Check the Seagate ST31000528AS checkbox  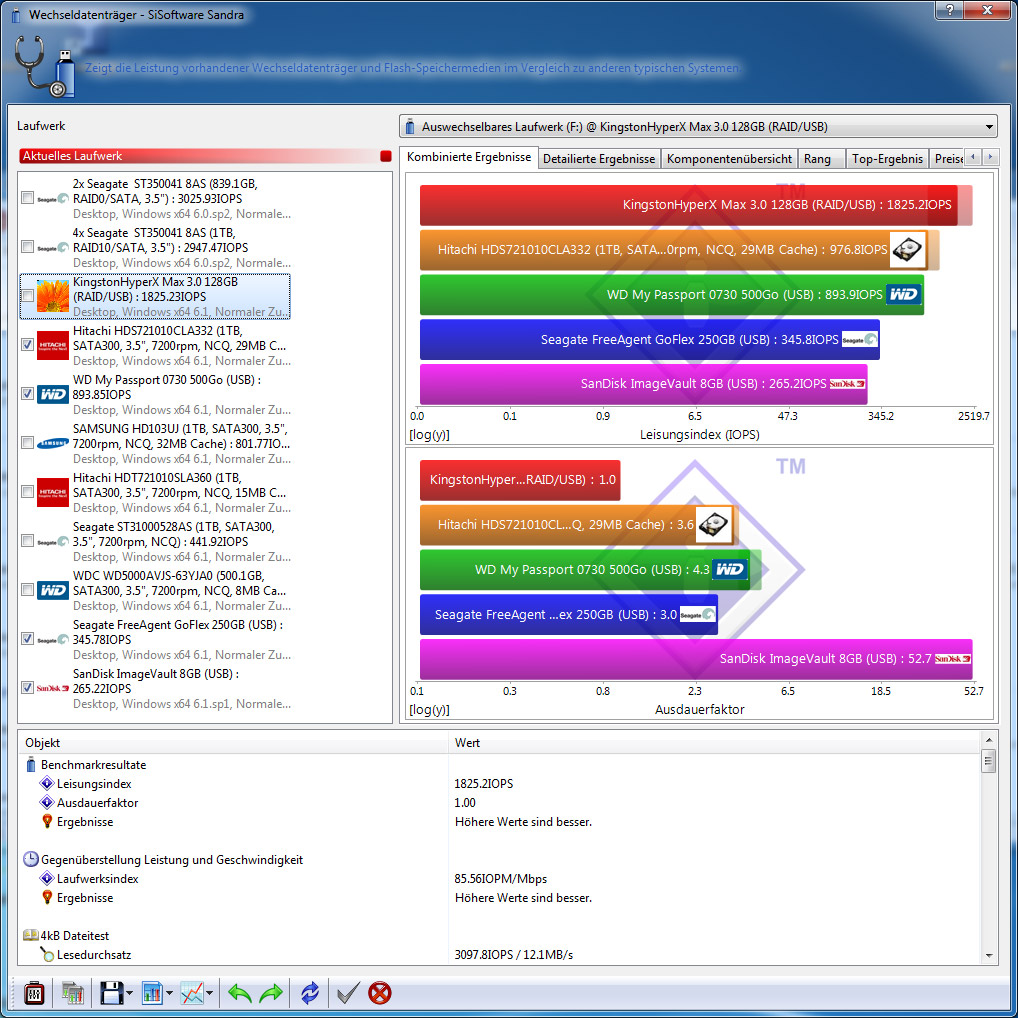coord(27,541)
